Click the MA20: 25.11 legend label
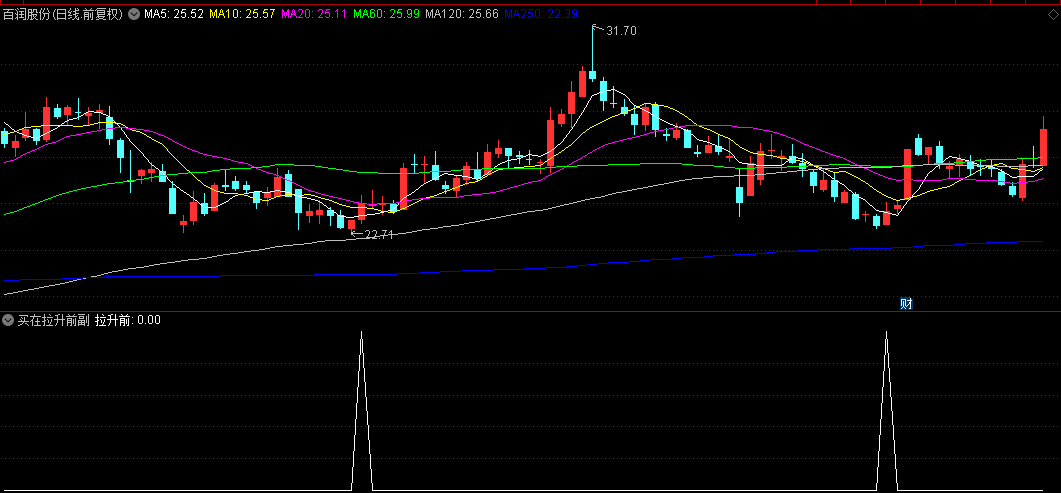 pos(314,14)
